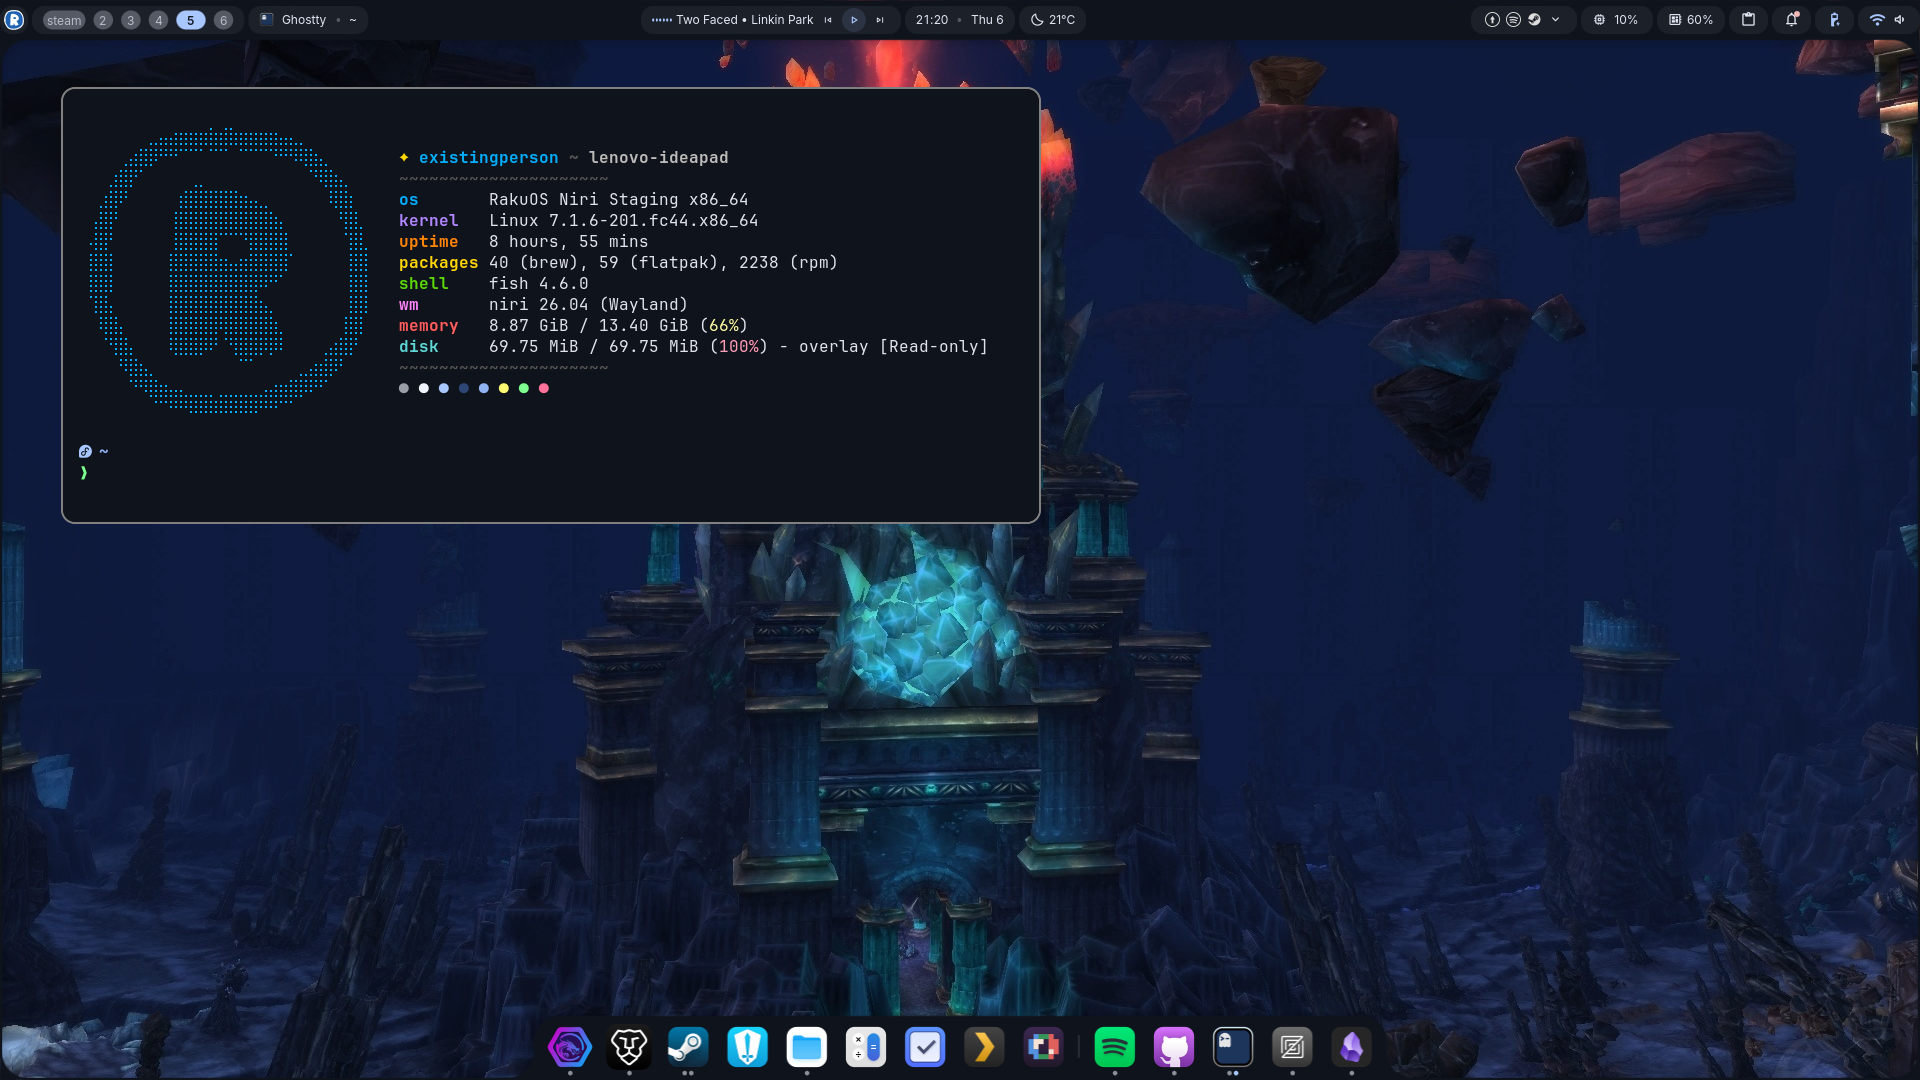Open the Wi-Fi network icon

1877,20
